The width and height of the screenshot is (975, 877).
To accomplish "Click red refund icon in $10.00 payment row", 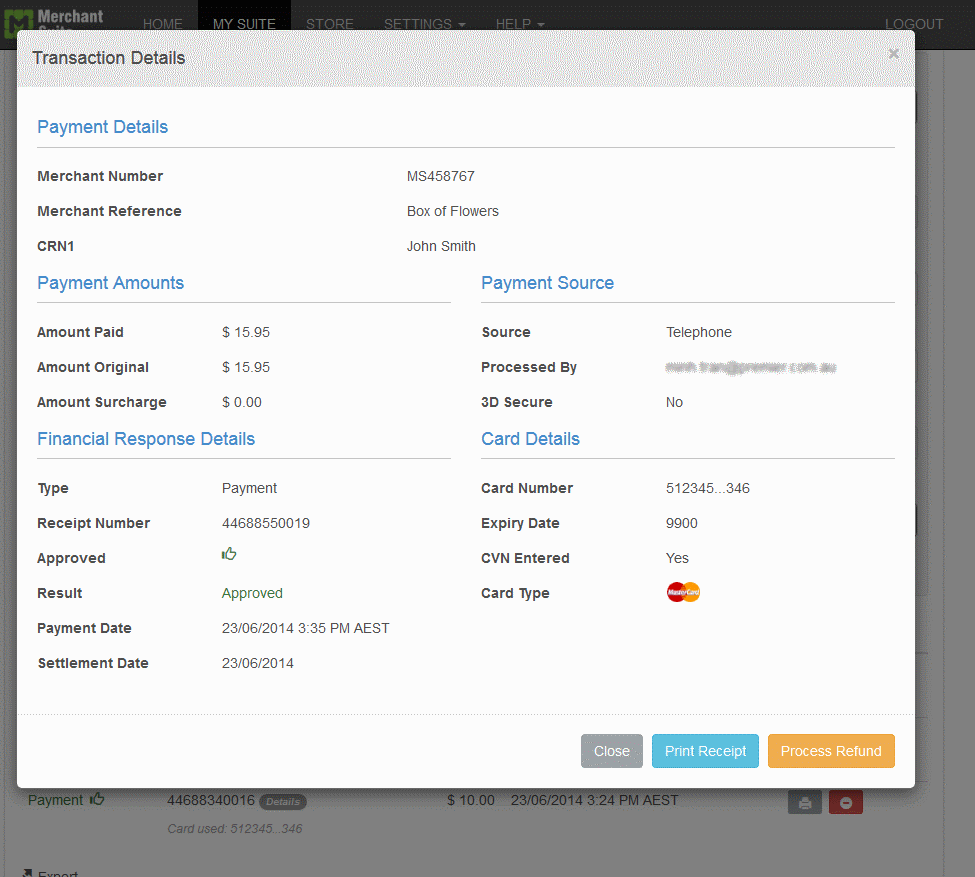I will pyautogui.click(x=846, y=802).
